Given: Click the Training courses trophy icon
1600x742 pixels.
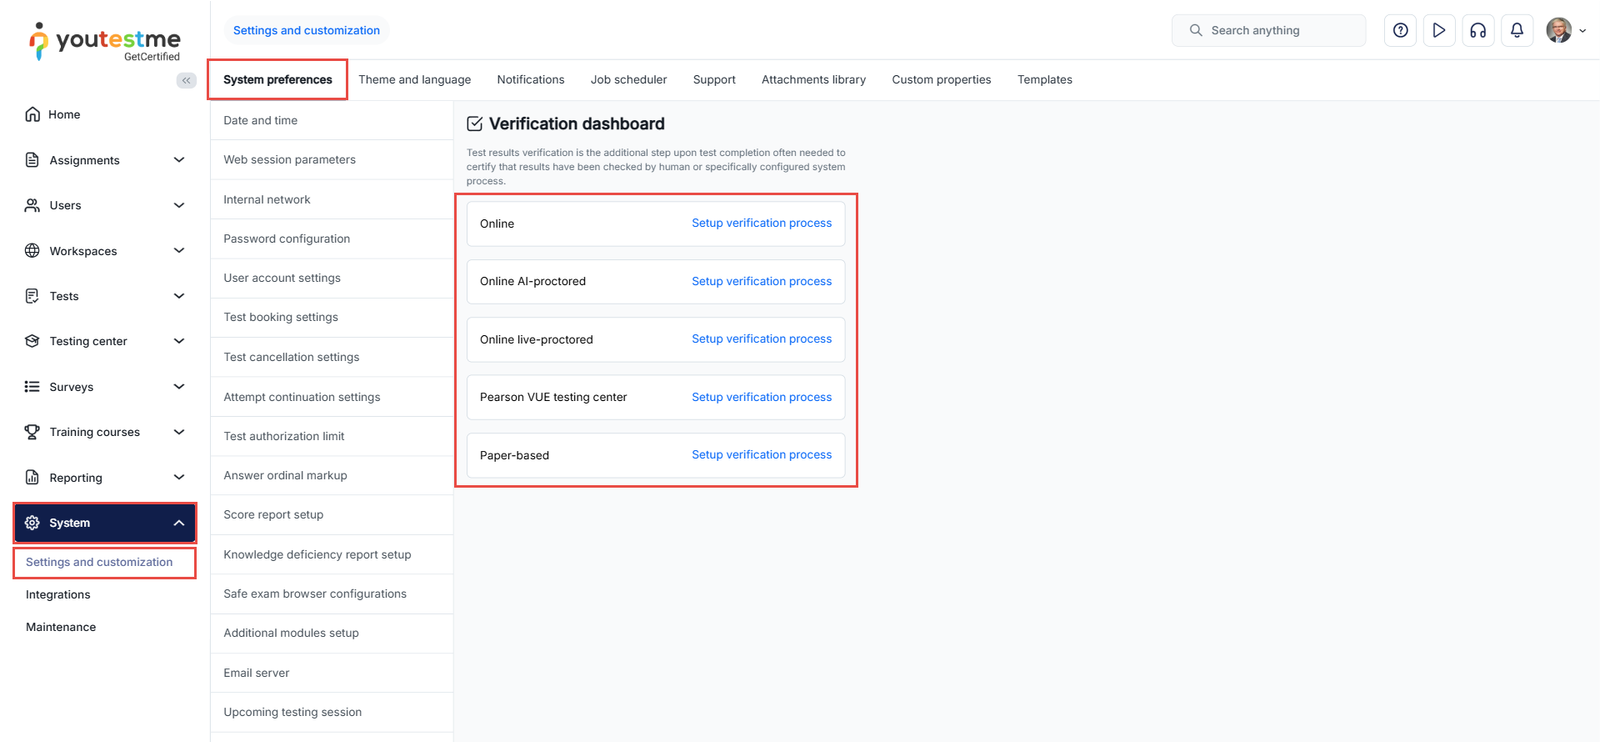Looking at the screenshot, I should 32,432.
